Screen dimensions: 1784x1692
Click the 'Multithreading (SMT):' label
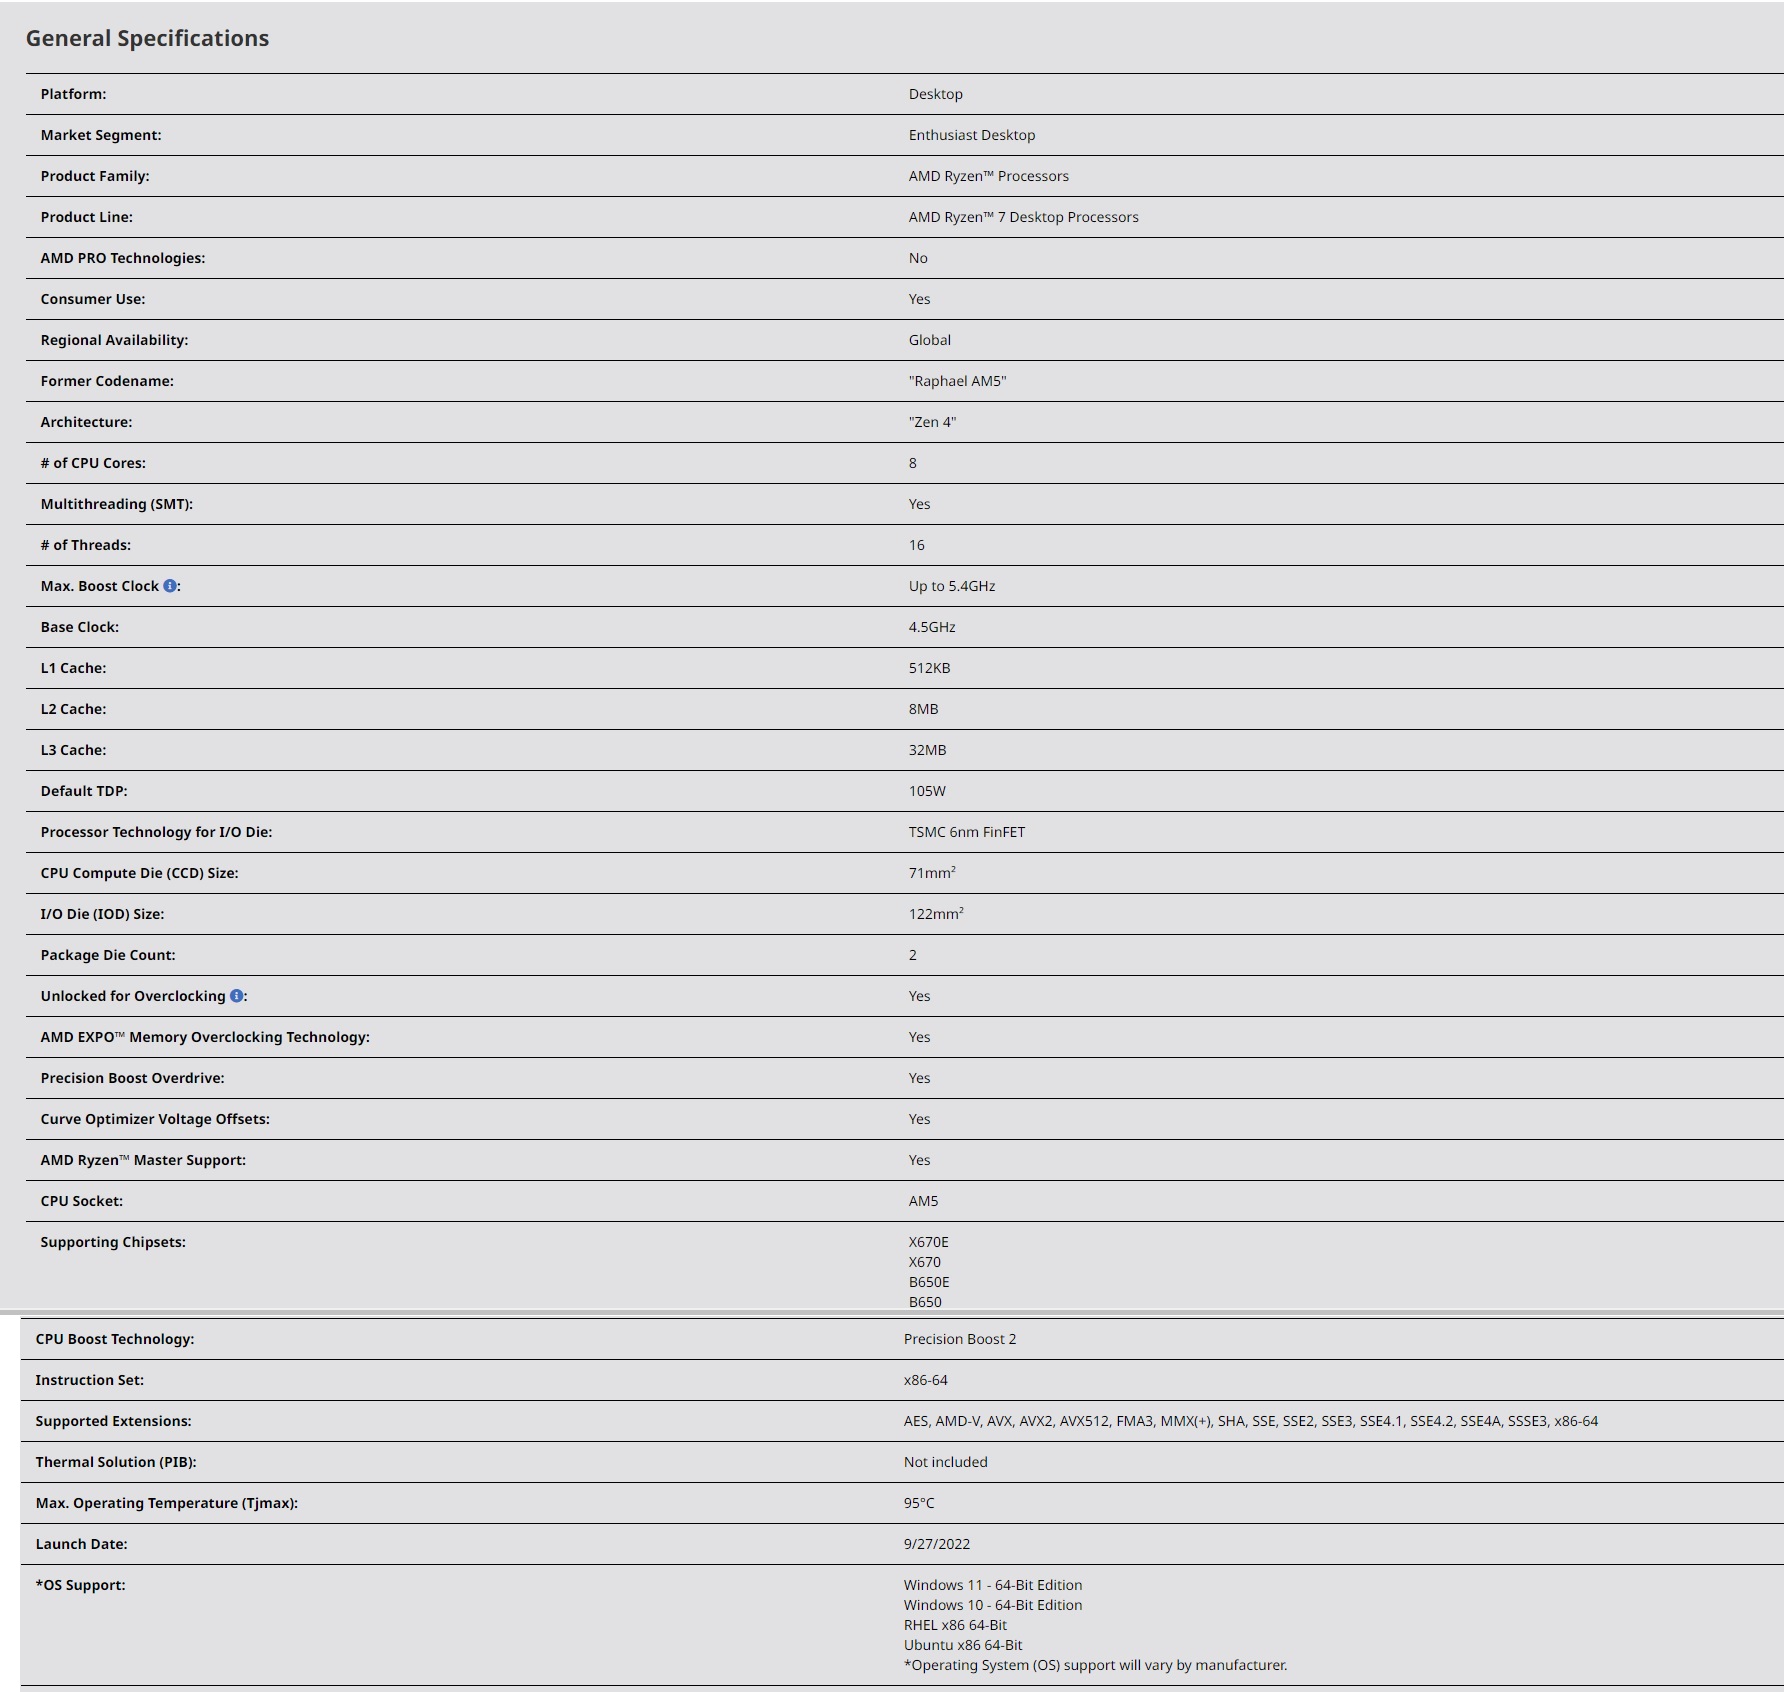117,504
